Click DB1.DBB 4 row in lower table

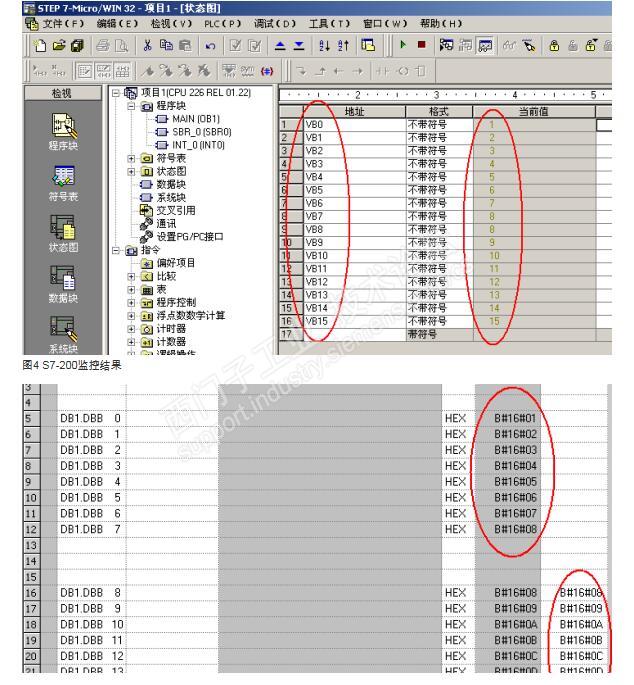click(x=315, y=482)
